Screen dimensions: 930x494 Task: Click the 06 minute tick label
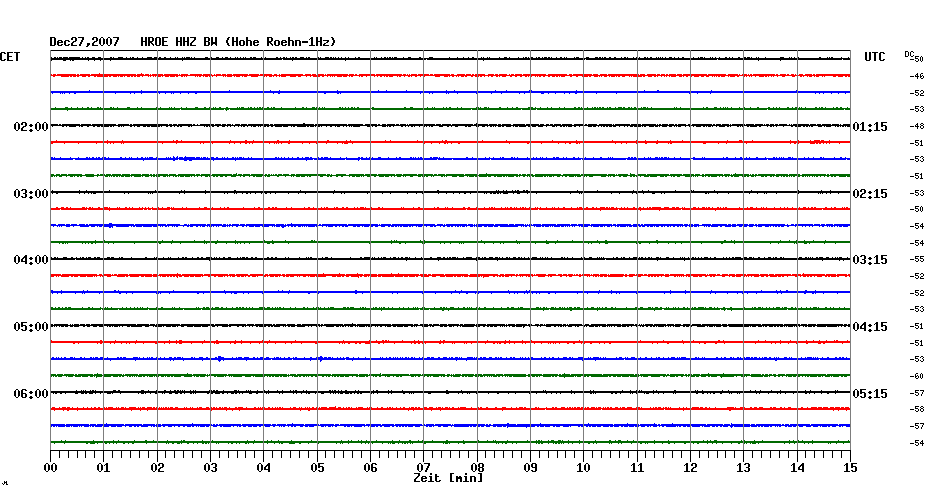[370, 468]
